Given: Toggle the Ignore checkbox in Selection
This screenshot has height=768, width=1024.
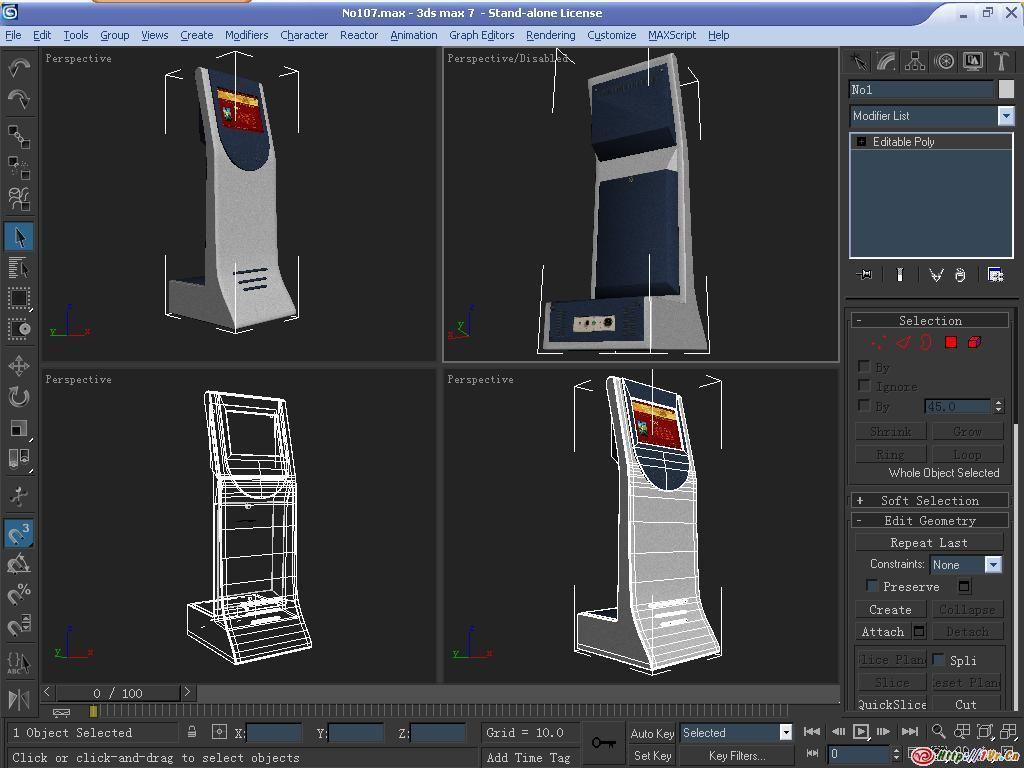Looking at the screenshot, I should pyautogui.click(x=864, y=386).
